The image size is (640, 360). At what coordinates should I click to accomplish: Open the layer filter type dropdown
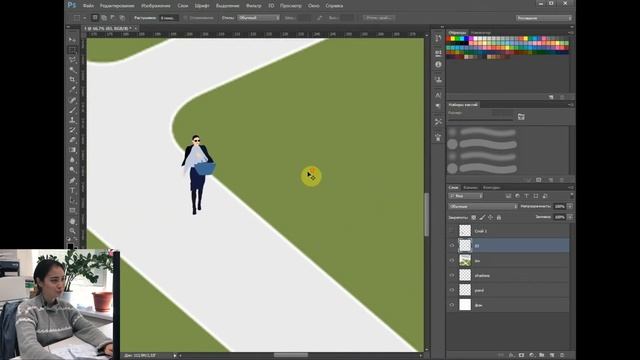(x=466, y=196)
